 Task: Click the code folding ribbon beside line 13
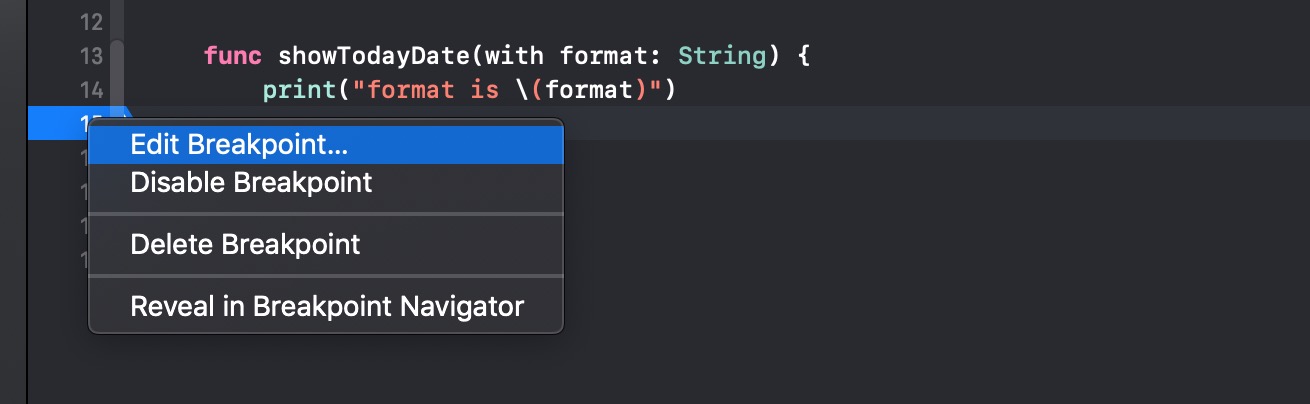click(118, 56)
